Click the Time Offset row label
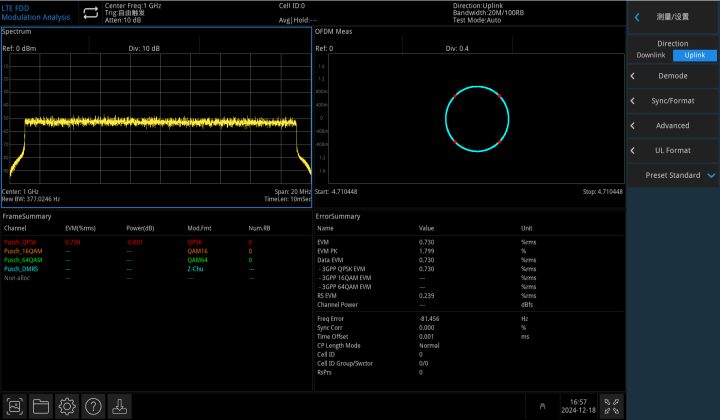 point(332,336)
